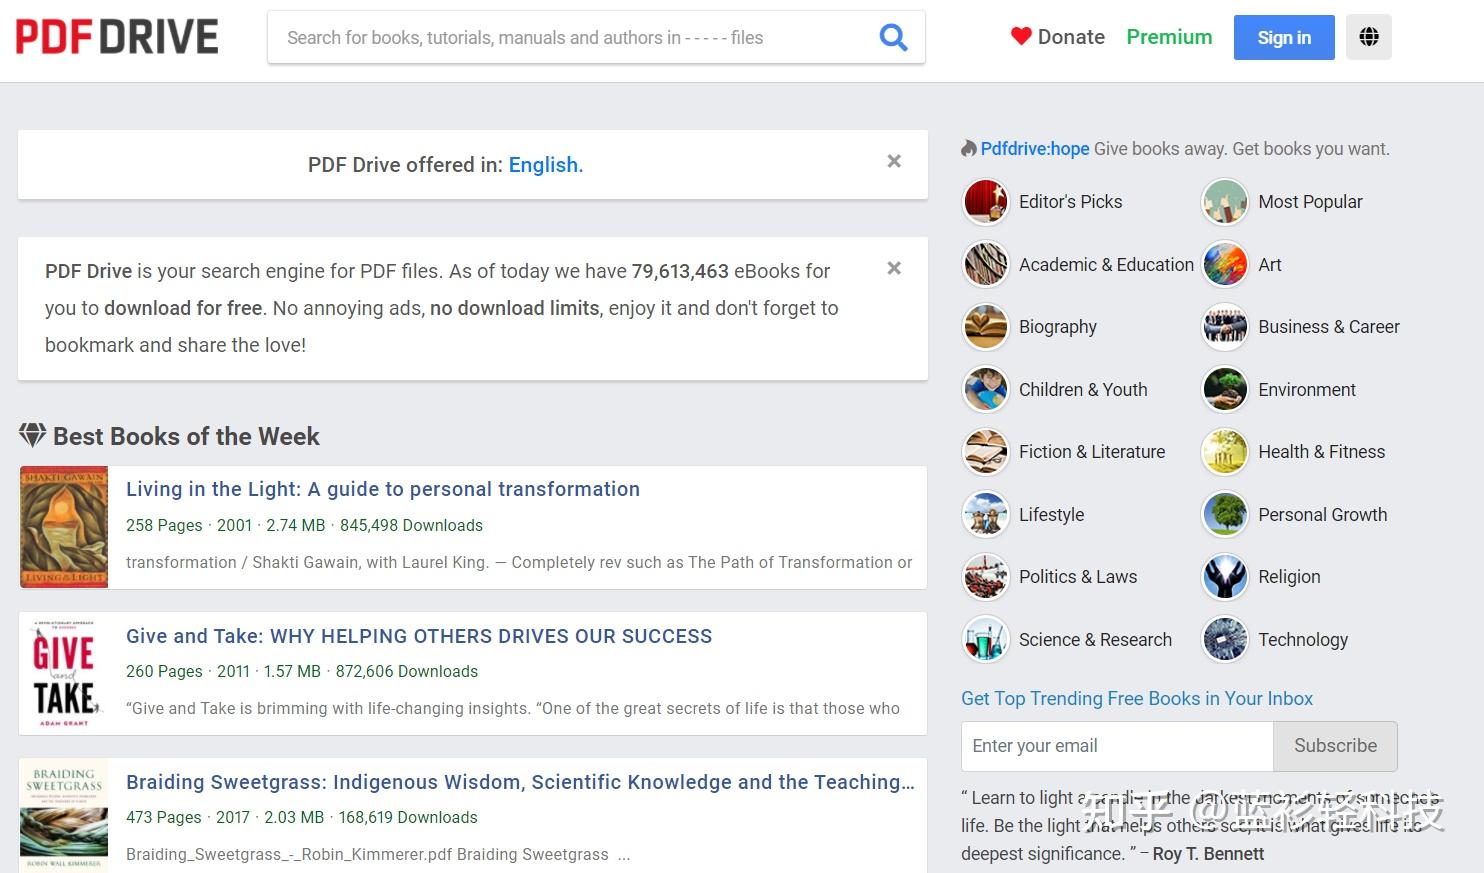Open the Academic & Education category link

pos(1106,265)
